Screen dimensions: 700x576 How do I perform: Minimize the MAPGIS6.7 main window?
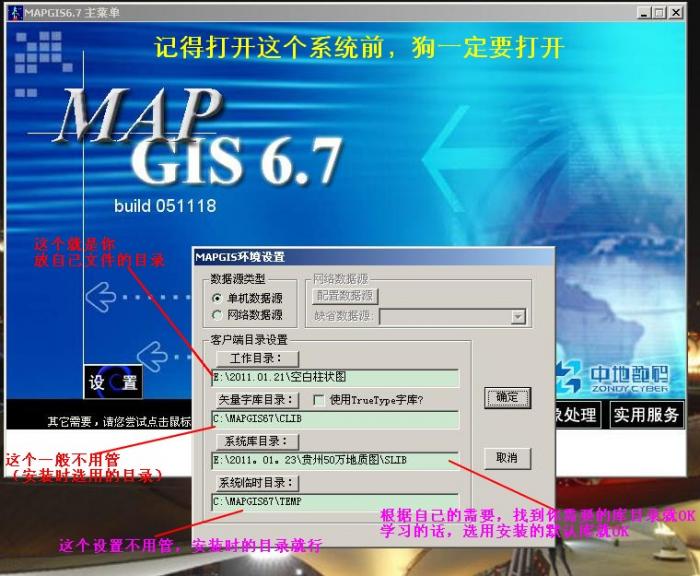click(643, 13)
